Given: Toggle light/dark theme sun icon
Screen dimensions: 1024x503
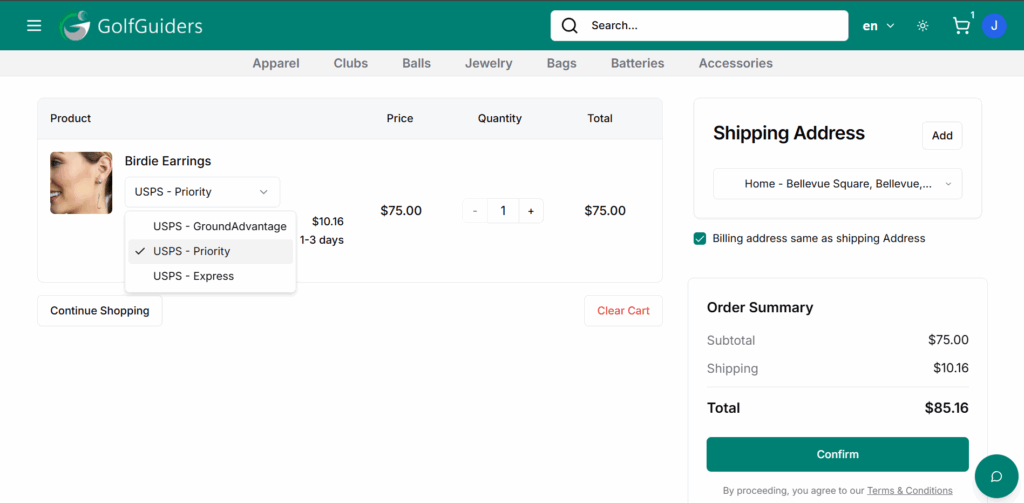Looking at the screenshot, I should click(922, 26).
